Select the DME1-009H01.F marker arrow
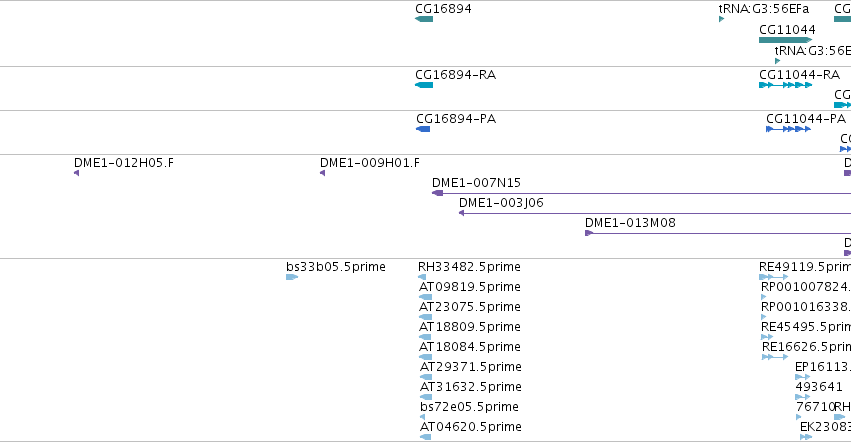 322,173
